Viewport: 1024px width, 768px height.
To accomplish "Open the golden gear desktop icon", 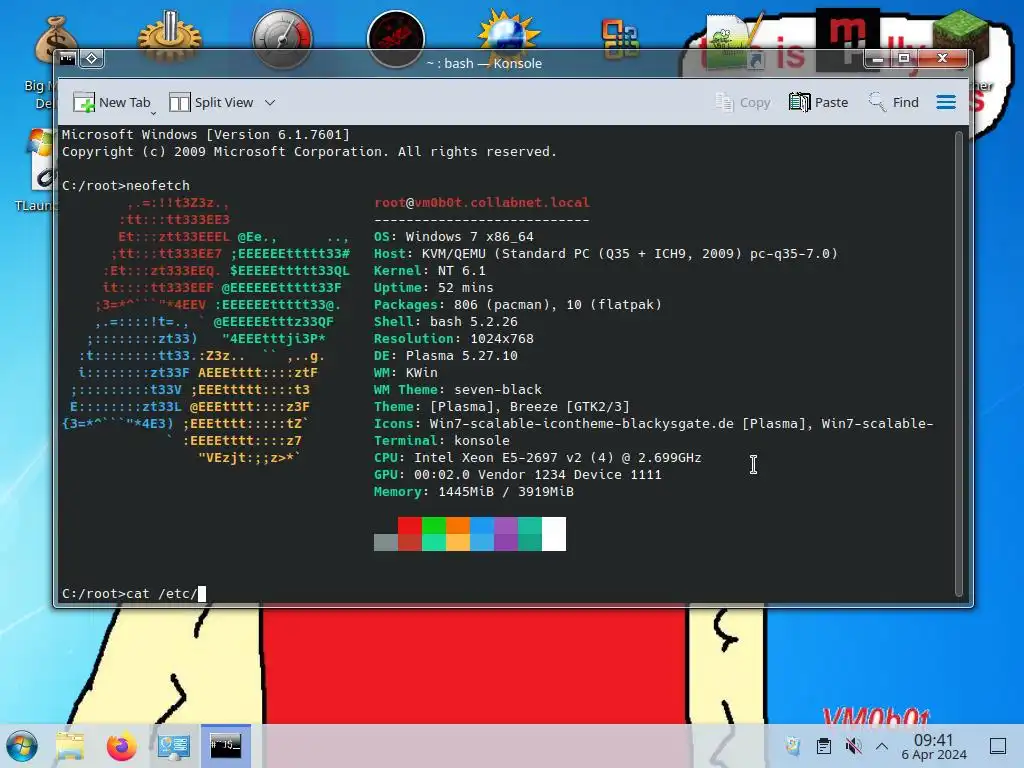I will [169, 38].
